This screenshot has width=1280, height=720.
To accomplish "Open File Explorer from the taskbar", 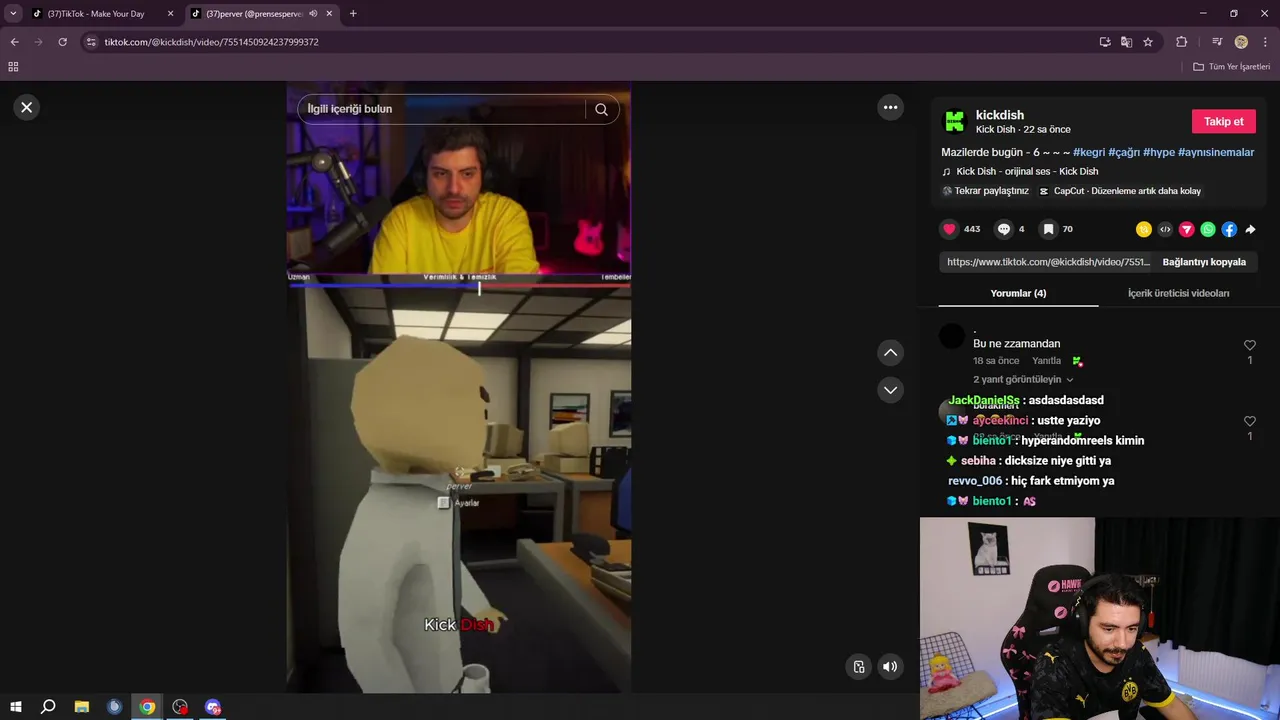I will [82, 707].
